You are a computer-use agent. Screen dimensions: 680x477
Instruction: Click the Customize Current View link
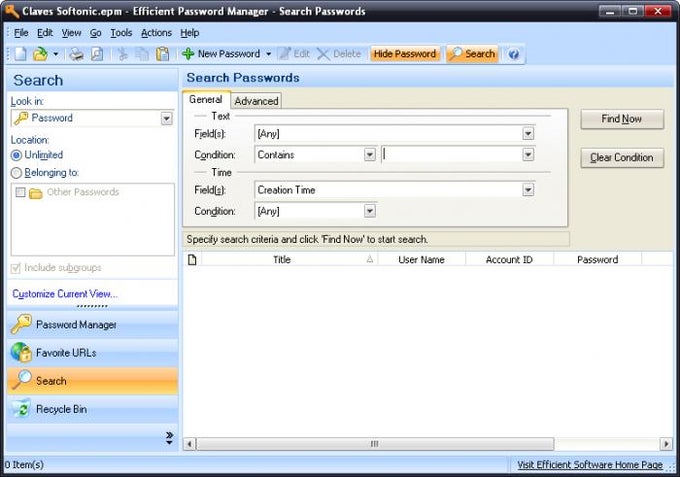65,294
